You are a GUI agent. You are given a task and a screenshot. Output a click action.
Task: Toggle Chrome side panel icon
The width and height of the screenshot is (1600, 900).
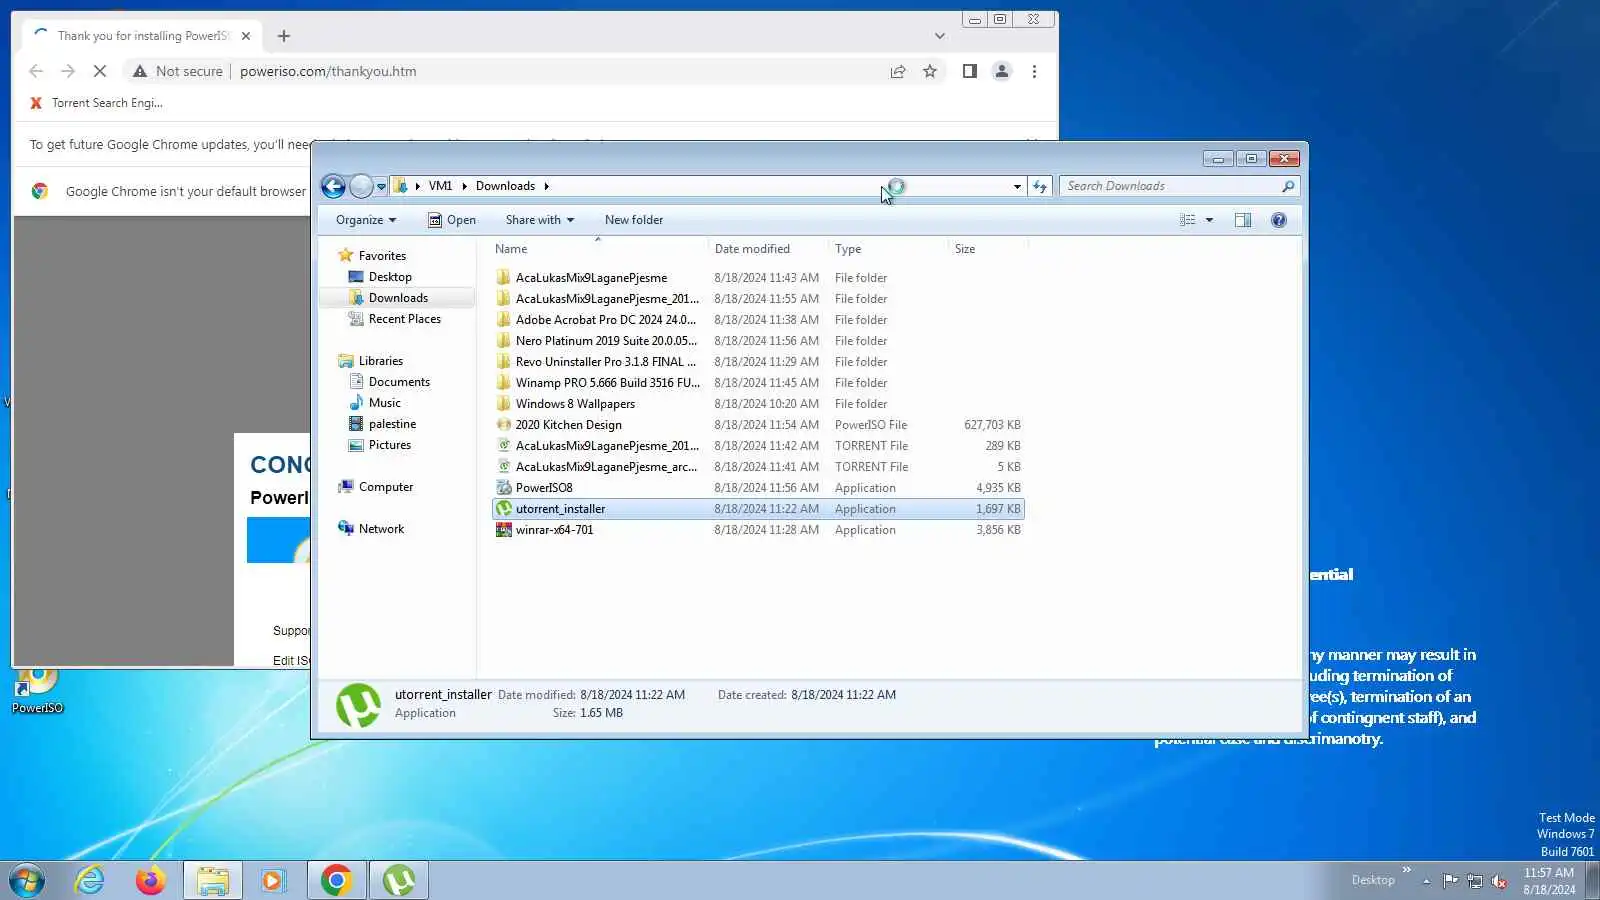[x=969, y=71]
